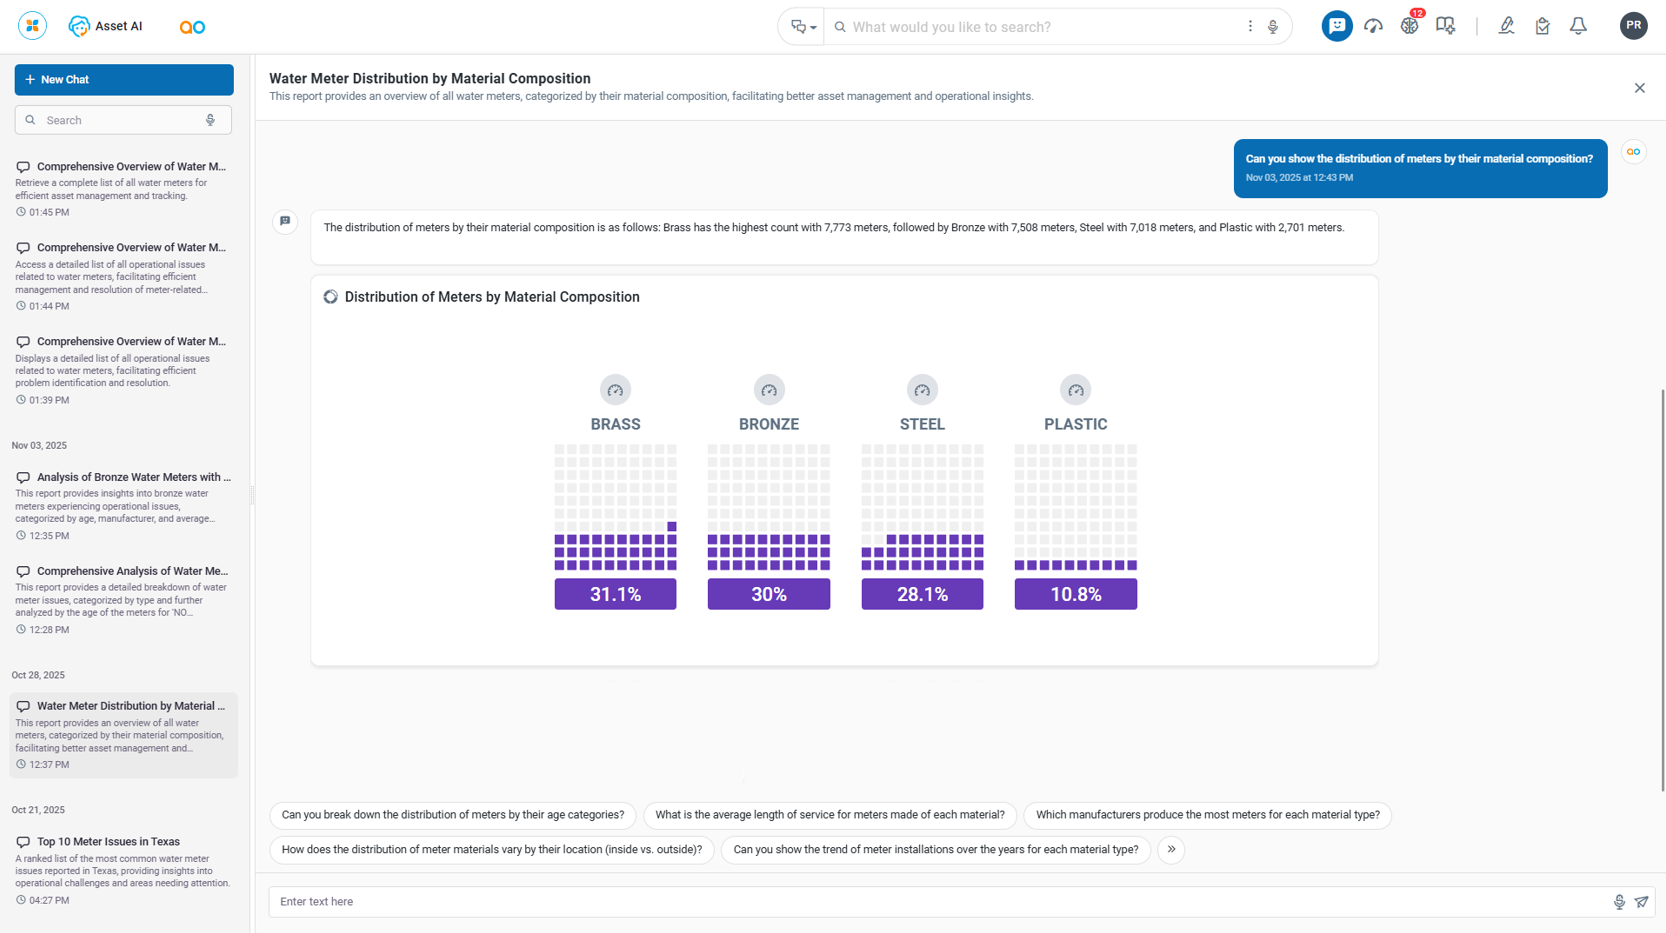Open the search type dropdown in header
This screenshot has width=1666, height=933.
(x=803, y=27)
